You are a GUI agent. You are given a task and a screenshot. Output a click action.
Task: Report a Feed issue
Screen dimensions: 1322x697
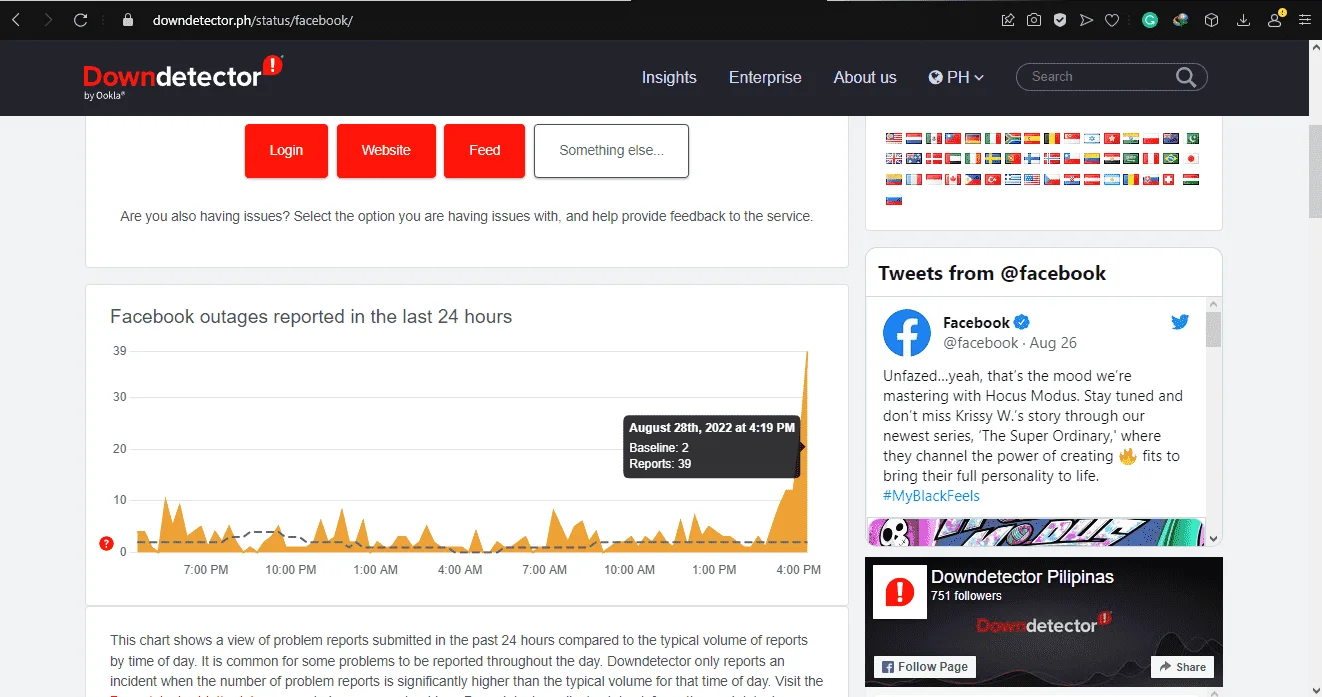pyautogui.click(x=484, y=151)
